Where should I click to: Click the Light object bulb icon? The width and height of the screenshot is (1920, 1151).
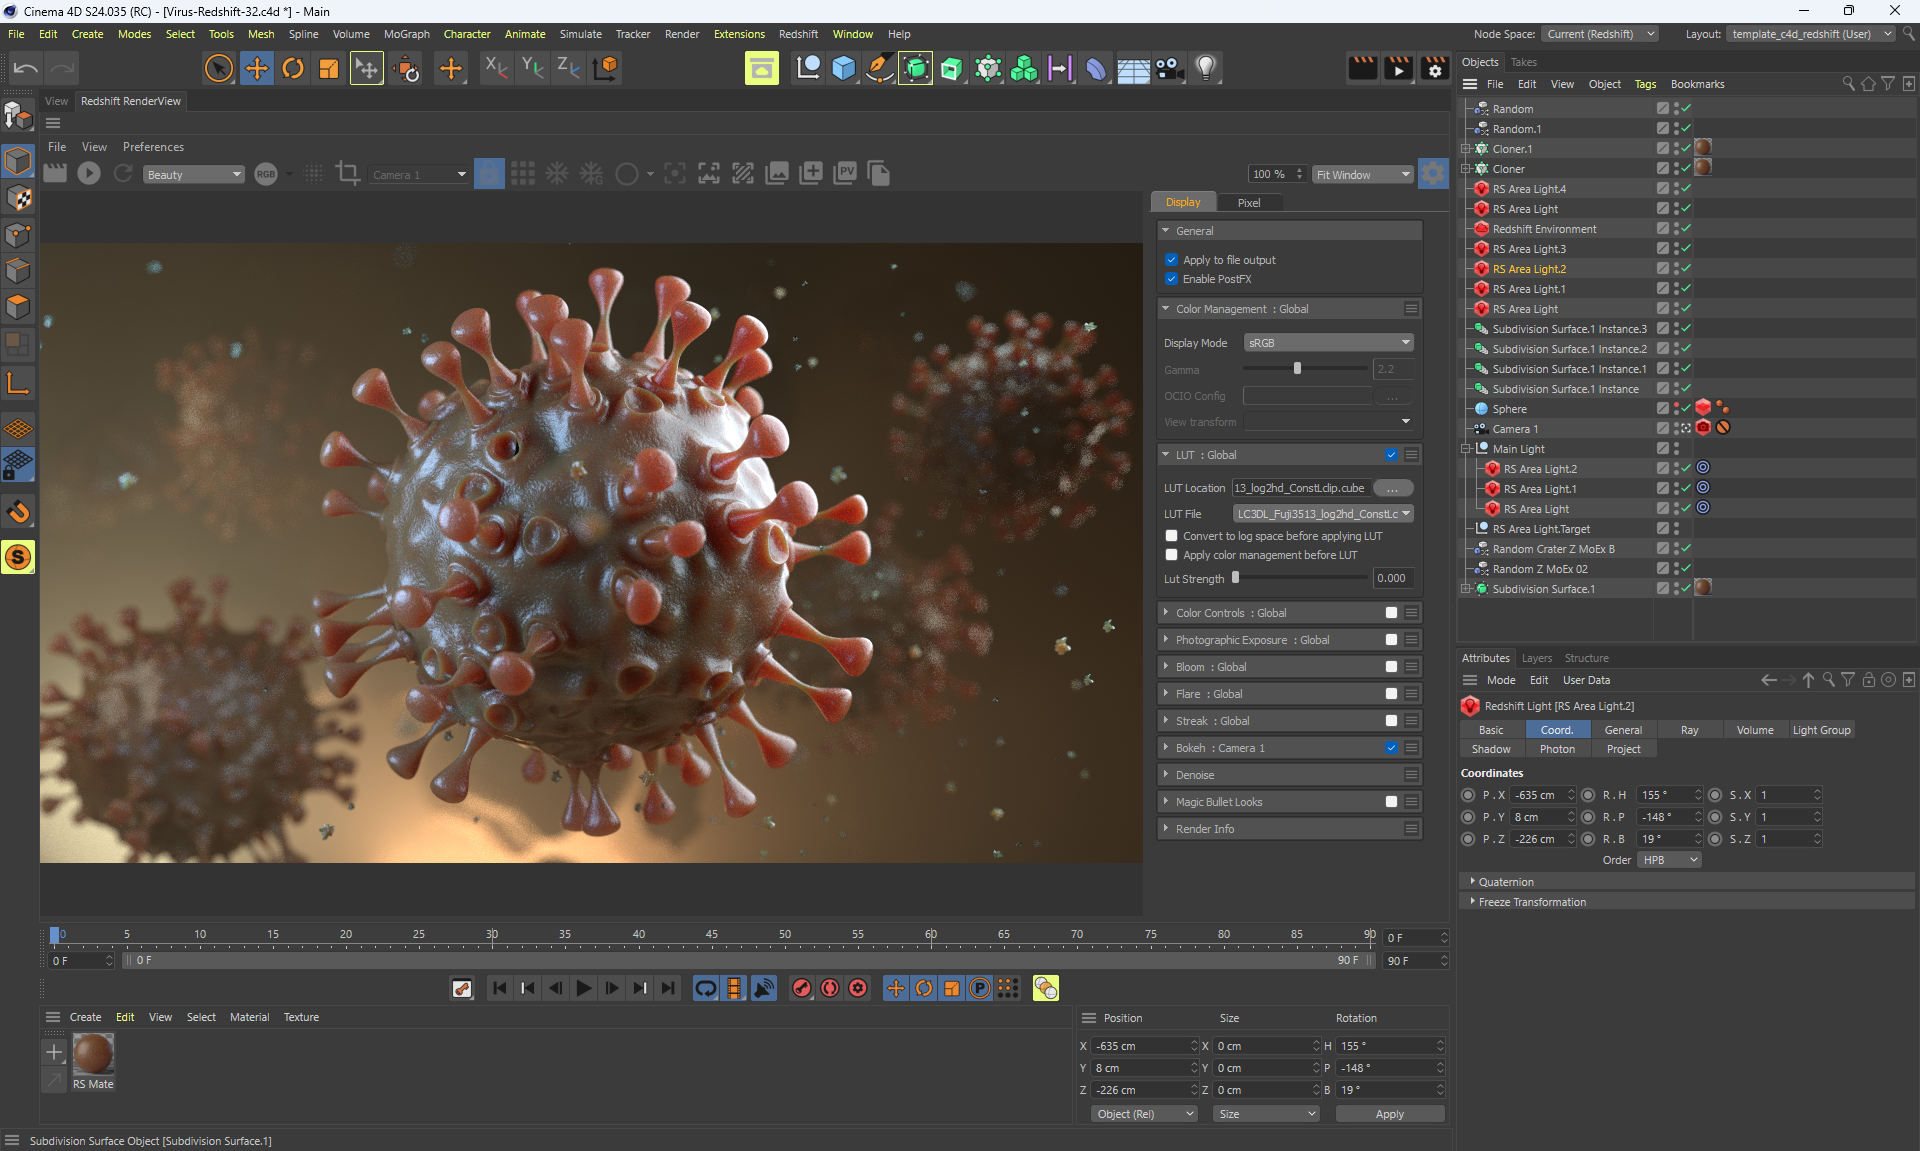1206,68
